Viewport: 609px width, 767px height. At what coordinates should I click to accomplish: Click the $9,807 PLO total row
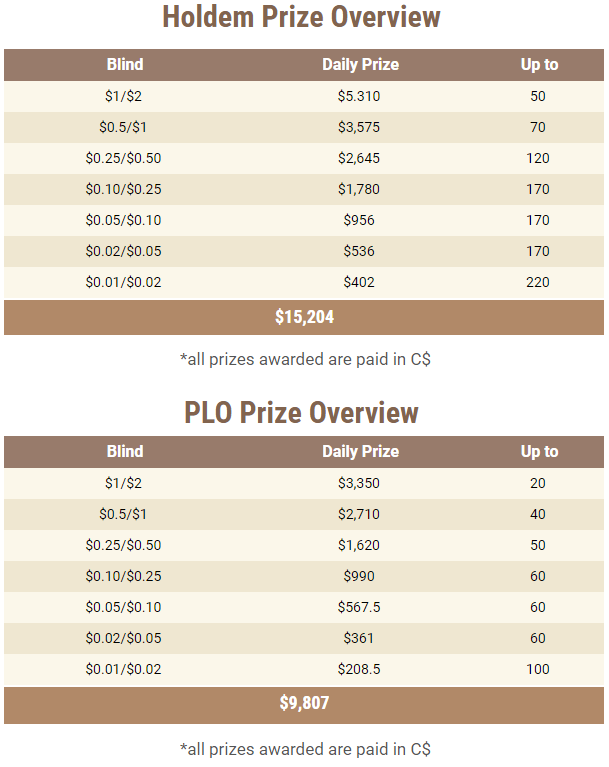click(304, 705)
